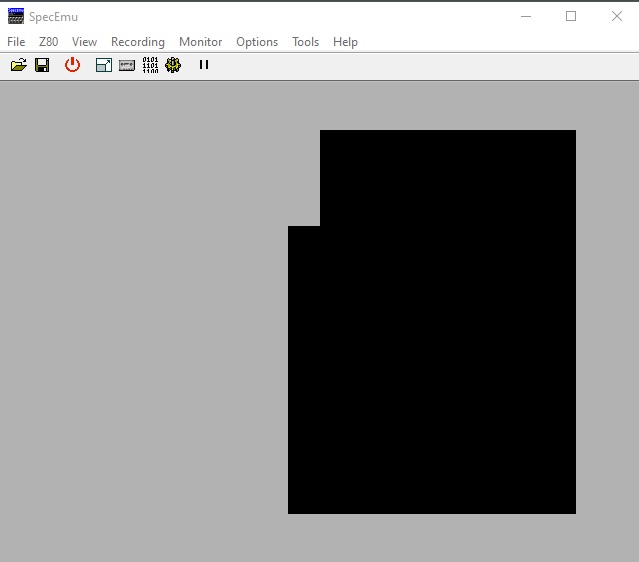639x562 pixels.
Task: Open the Tools menu
Action: 305,42
